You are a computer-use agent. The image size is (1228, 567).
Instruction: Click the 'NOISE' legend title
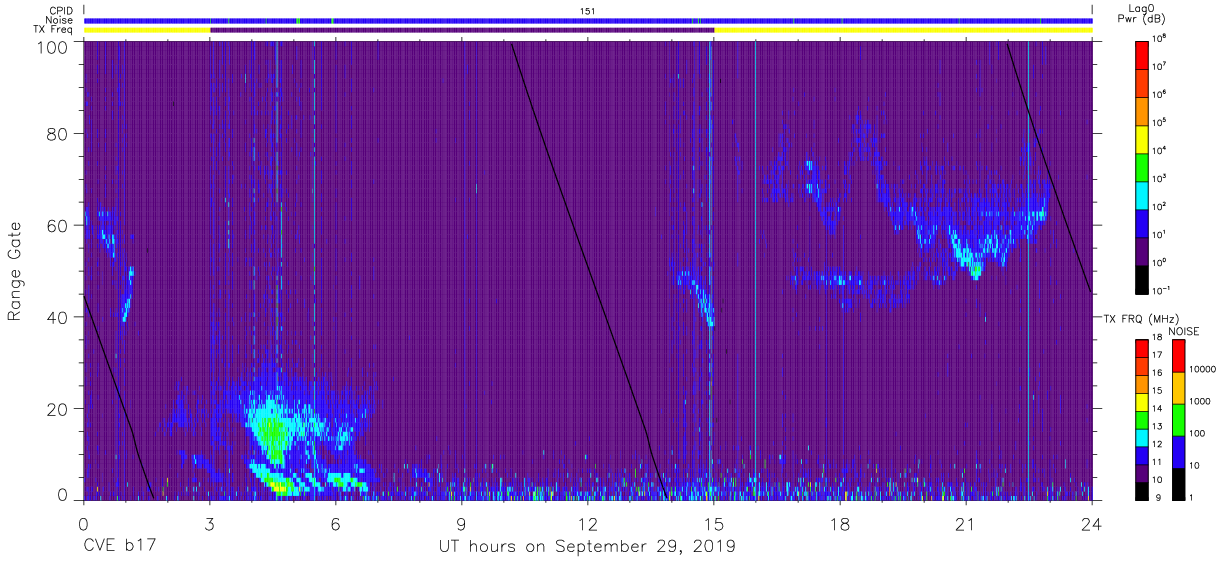pyautogui.click(x=1183, y=331)
